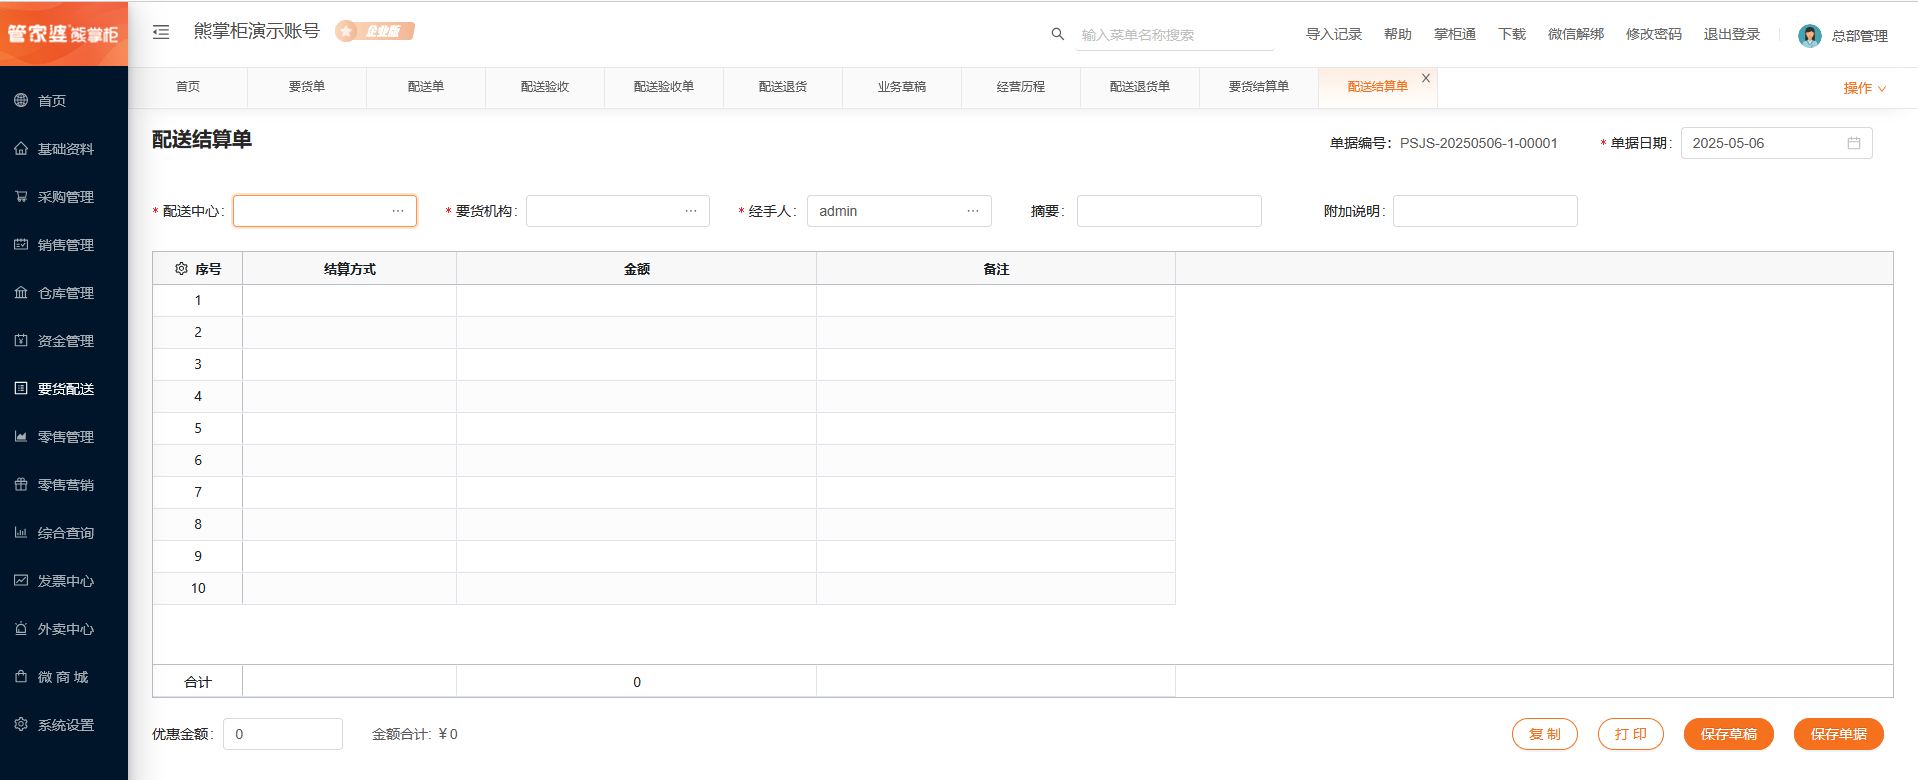Switch to the 要货单 tab
1918x780 pixels.
click(307, 87)
